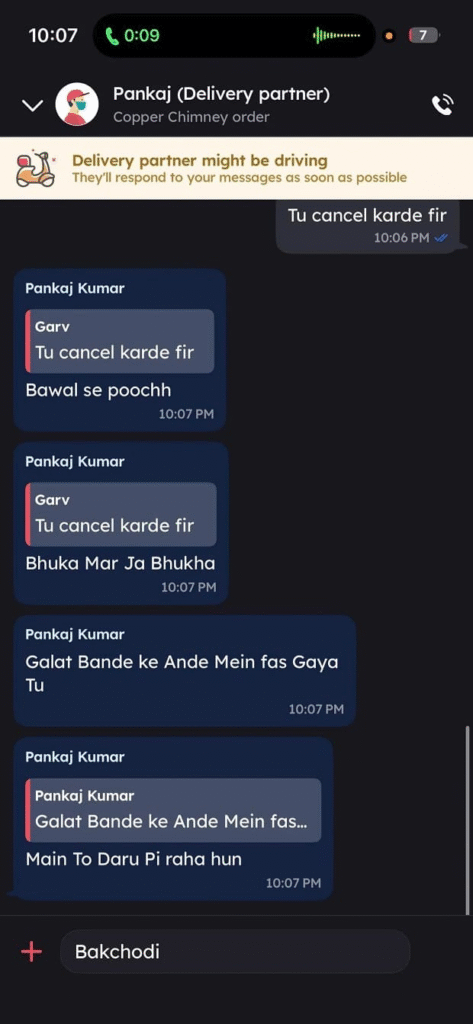Screen dimensions: 473x1024
Task: Tap the quoted Garv reply above Bawal se poochh
Action: (120, 341)
